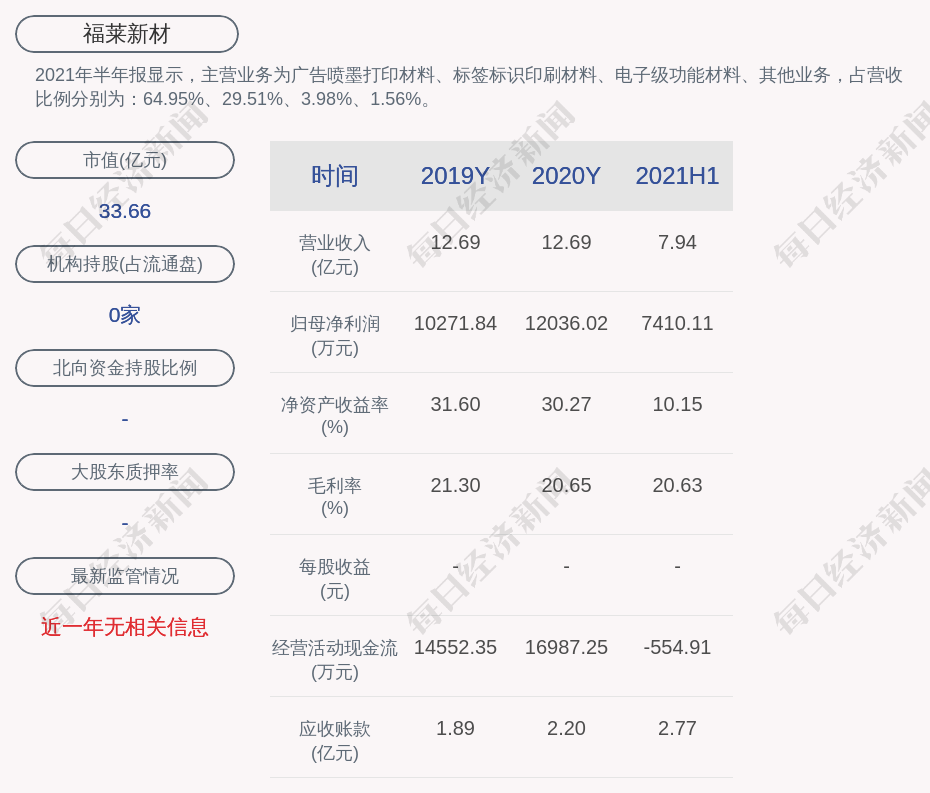Viewport: 930px width, 793px height.
Task: Click the cash flow value -554.91
Action: click(677, 647)
